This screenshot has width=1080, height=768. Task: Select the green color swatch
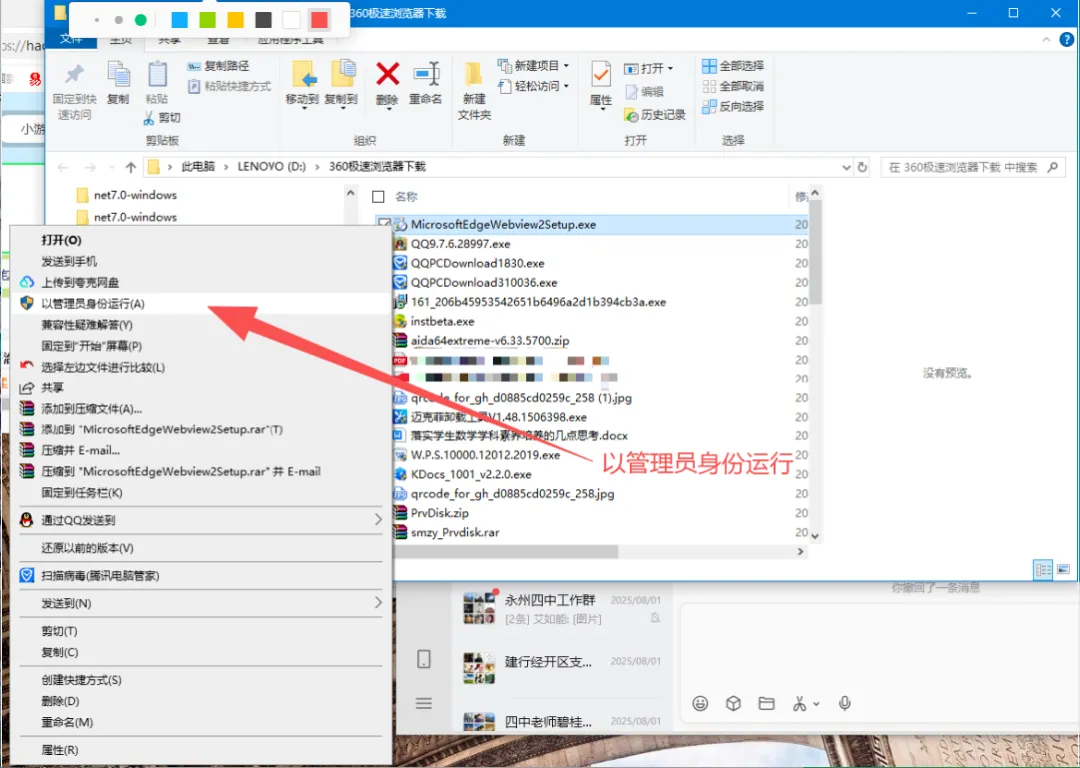click(x=207, y=20)
